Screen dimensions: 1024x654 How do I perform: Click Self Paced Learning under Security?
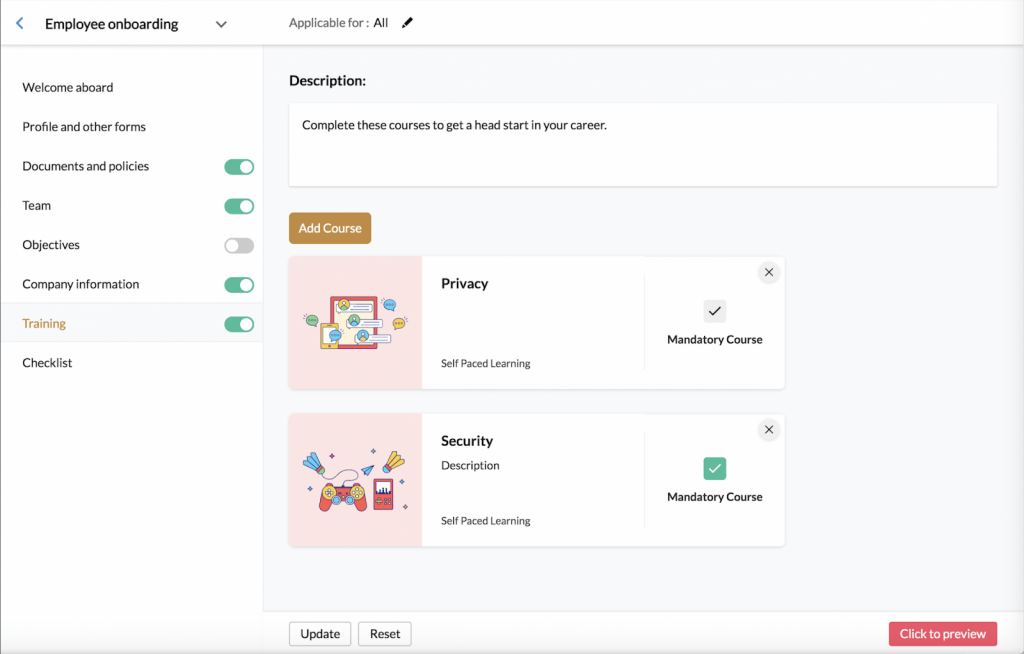point(485,521)
